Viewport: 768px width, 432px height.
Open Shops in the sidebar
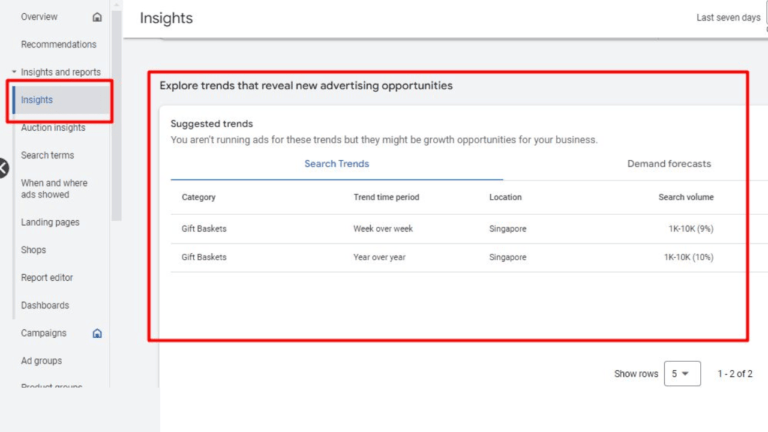point(33,250)
